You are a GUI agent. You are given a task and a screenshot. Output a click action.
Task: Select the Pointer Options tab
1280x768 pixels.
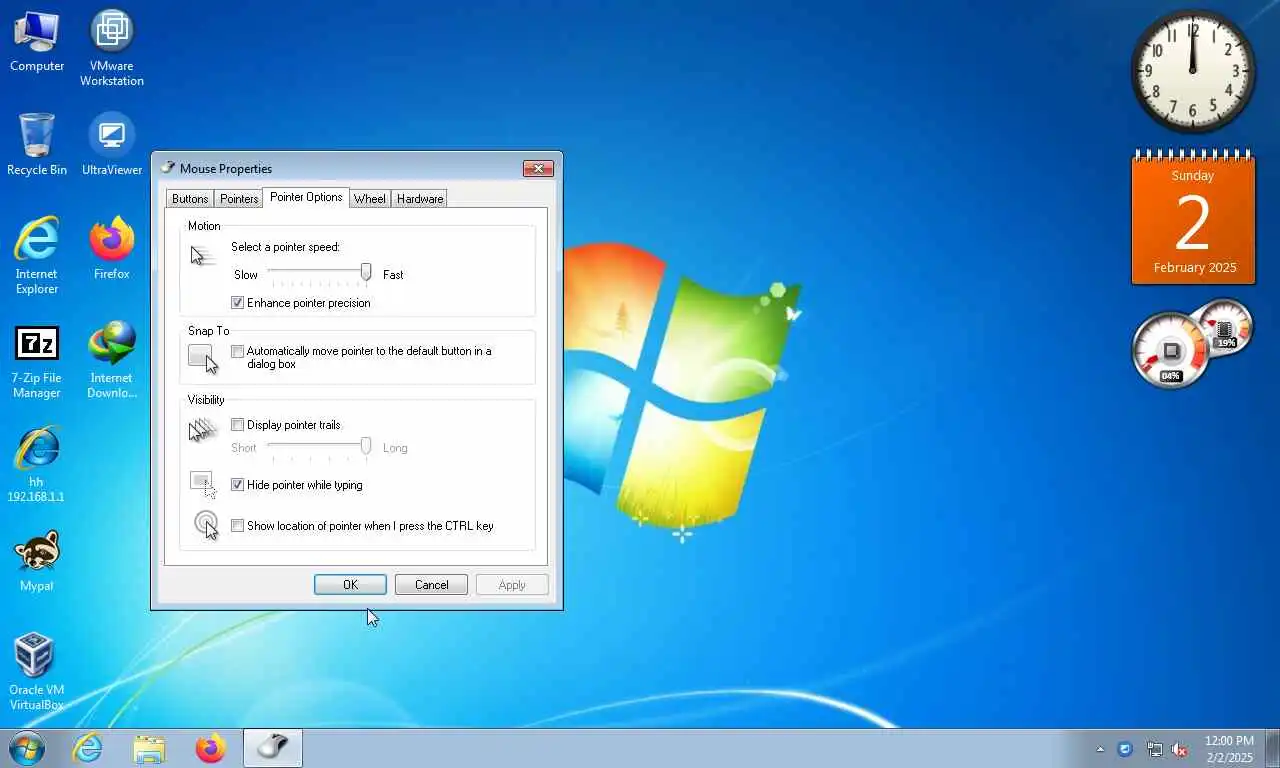pyautogui.click(x=306, y=197)
